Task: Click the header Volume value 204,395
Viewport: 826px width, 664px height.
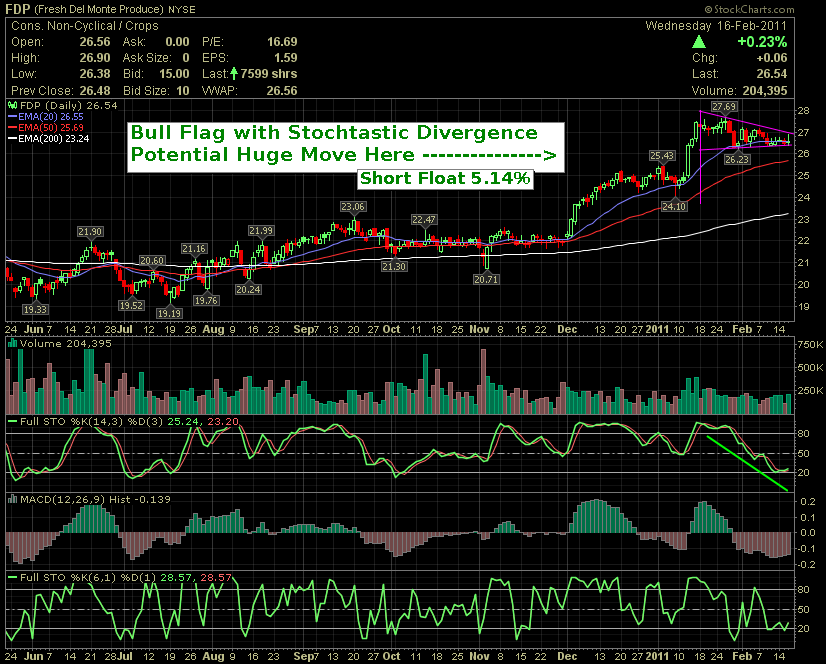Action: click(765, 91)
